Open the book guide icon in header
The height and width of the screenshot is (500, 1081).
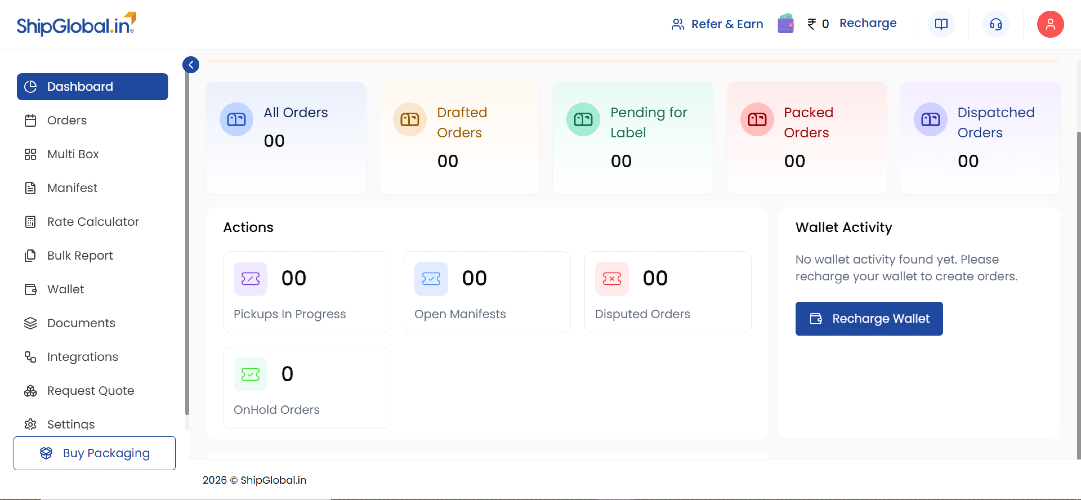click(x=940, y=24)
